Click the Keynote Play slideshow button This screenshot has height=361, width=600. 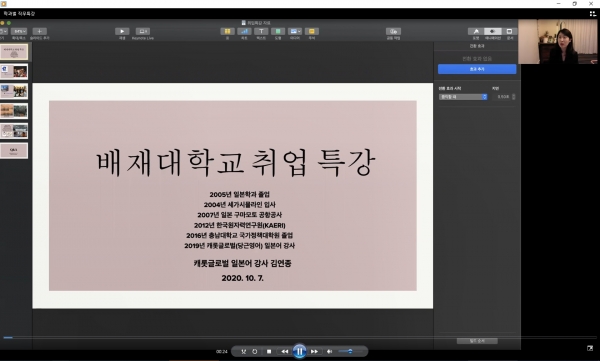122,31
